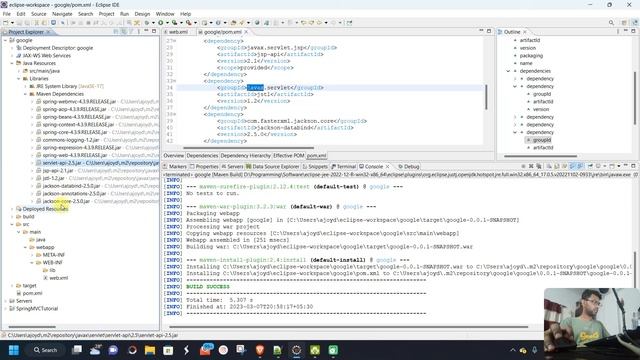Open the Window menu

point(165,14)
